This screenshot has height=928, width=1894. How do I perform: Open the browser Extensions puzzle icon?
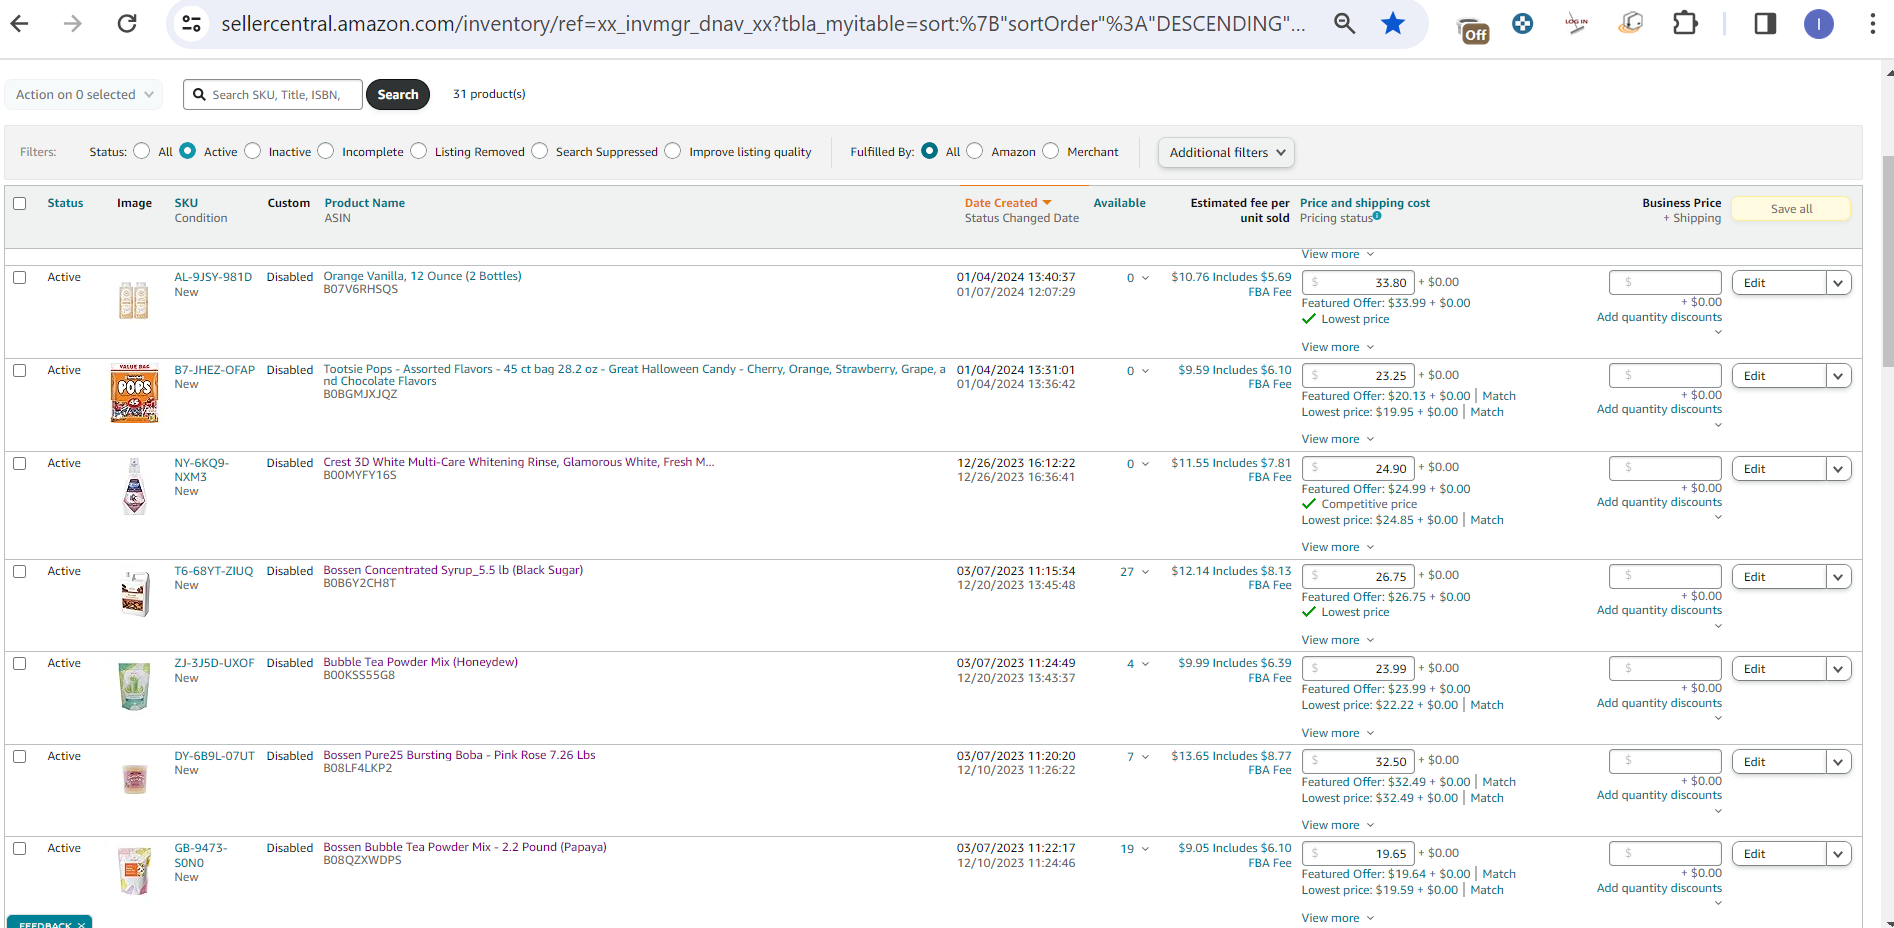pyautogui.click(x=1685, y=23)
